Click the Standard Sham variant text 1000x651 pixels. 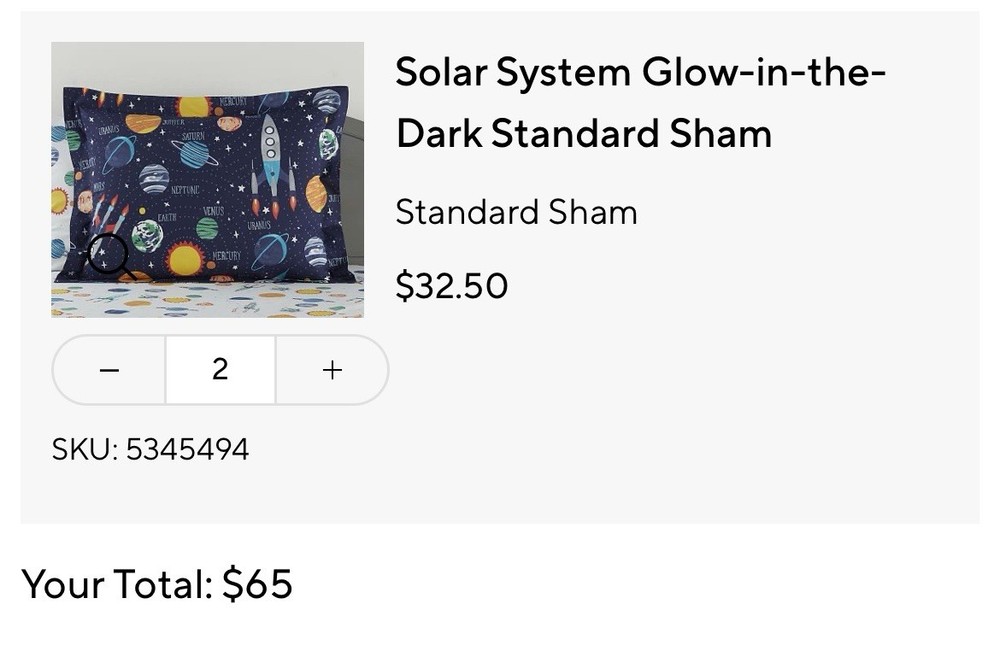pos(516,212)
